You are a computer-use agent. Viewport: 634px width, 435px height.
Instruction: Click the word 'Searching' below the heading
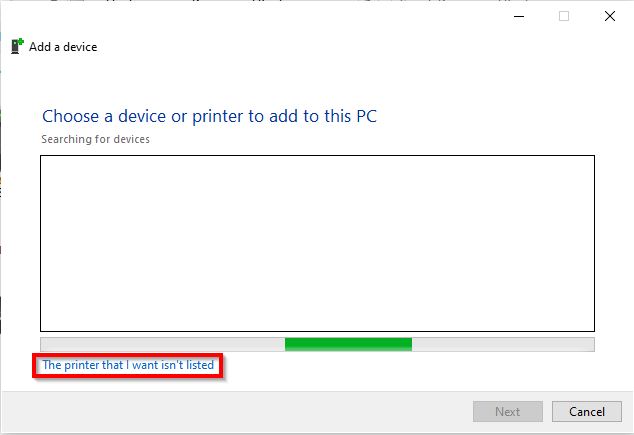point(65,139)
